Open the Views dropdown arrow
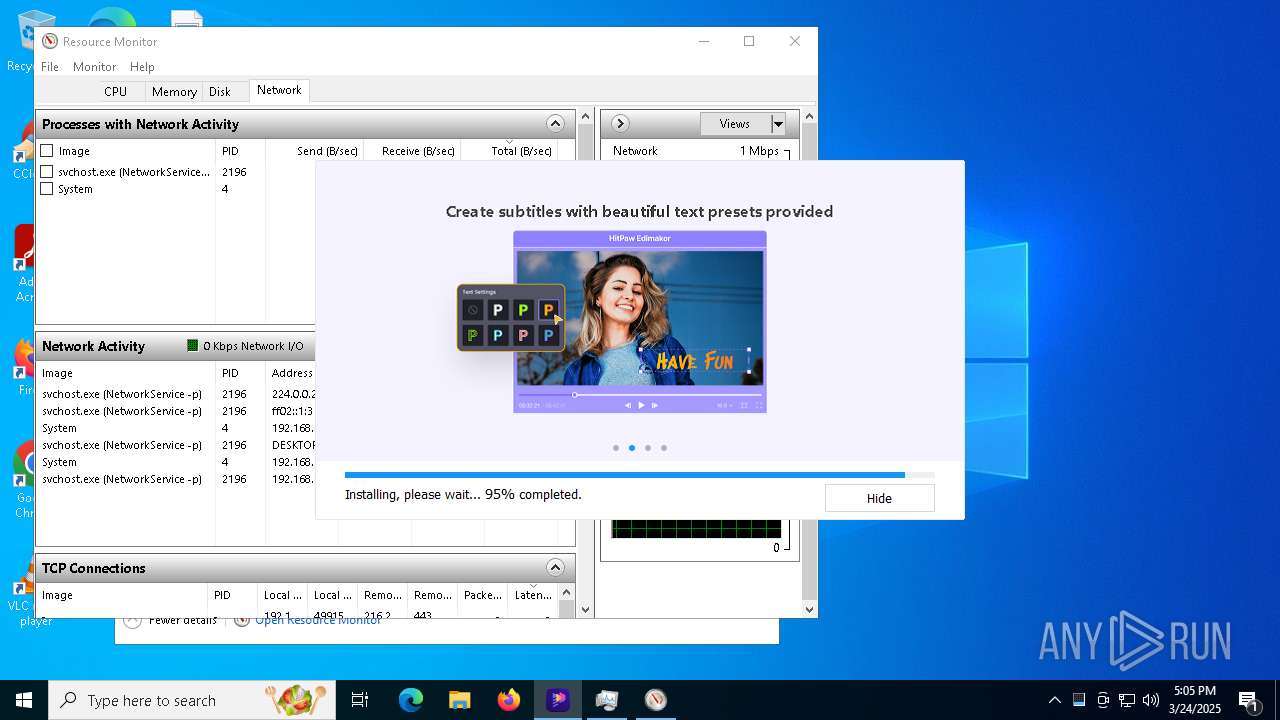 (778, 124)
